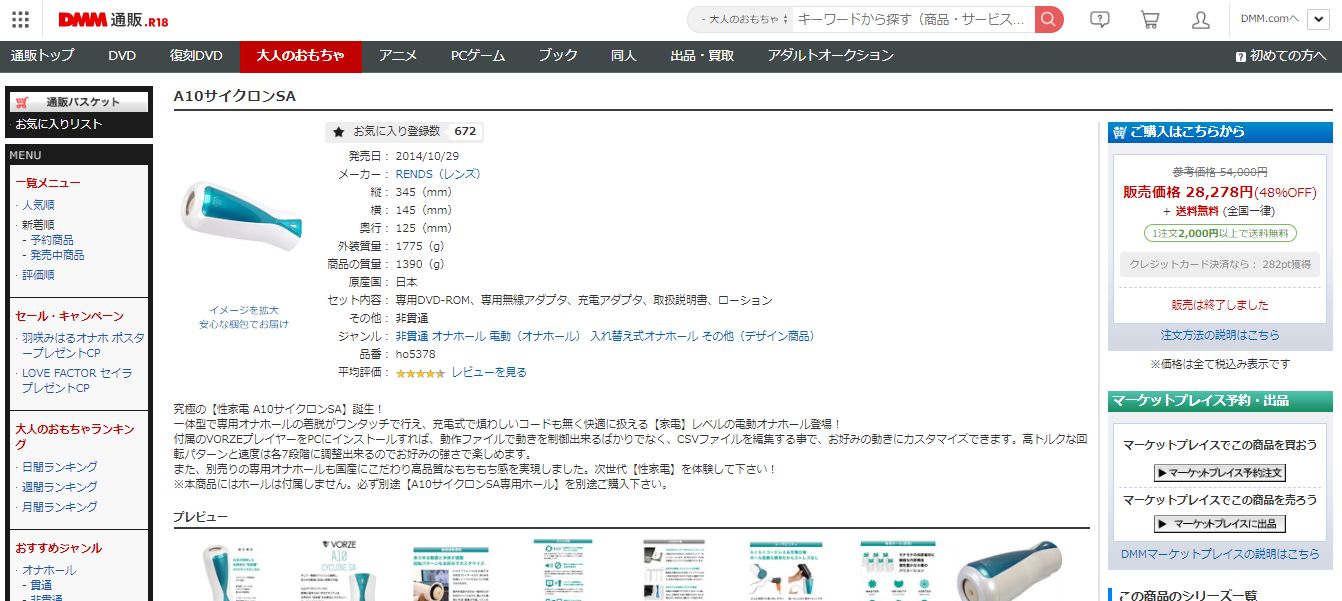The image size is (1342, 601).
Task: Click the マーケットプレイスに出品 button
Action: pyautogui.click(x=1220, y=523)
